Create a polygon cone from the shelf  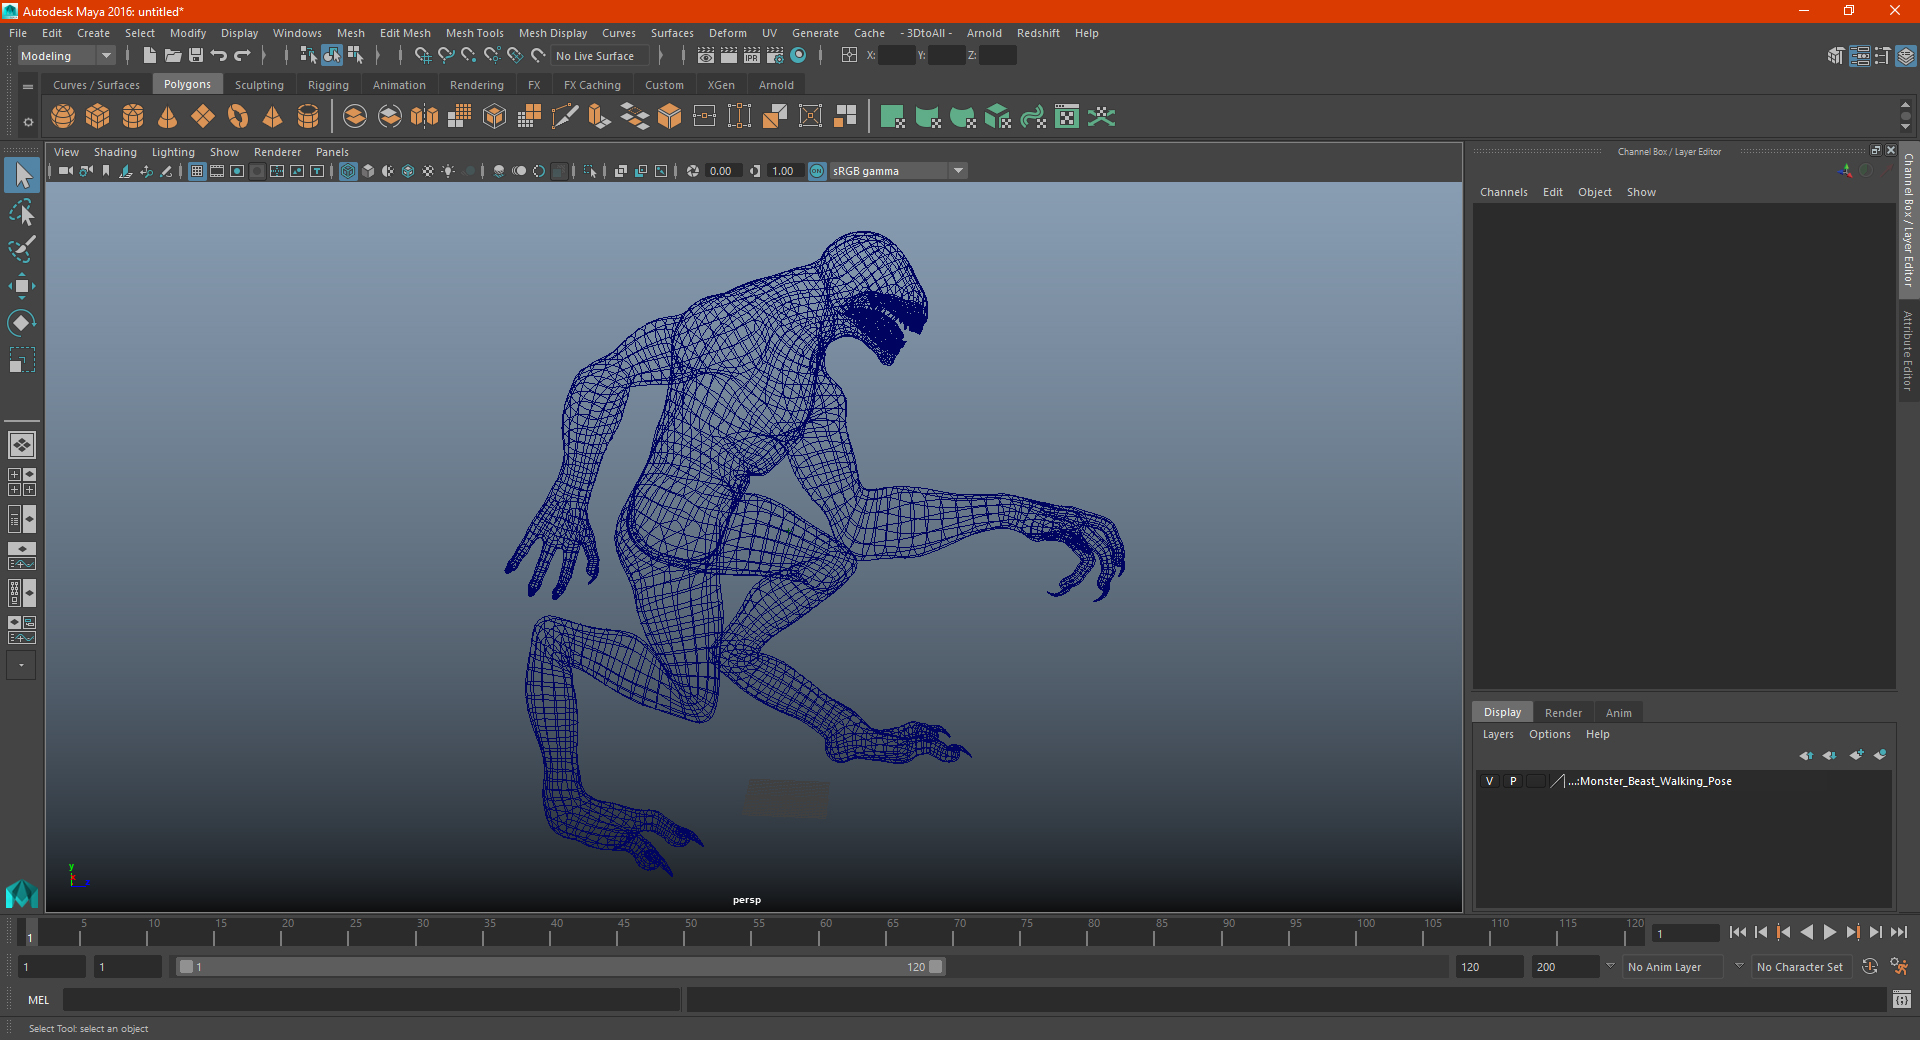[x=168, y=117]
